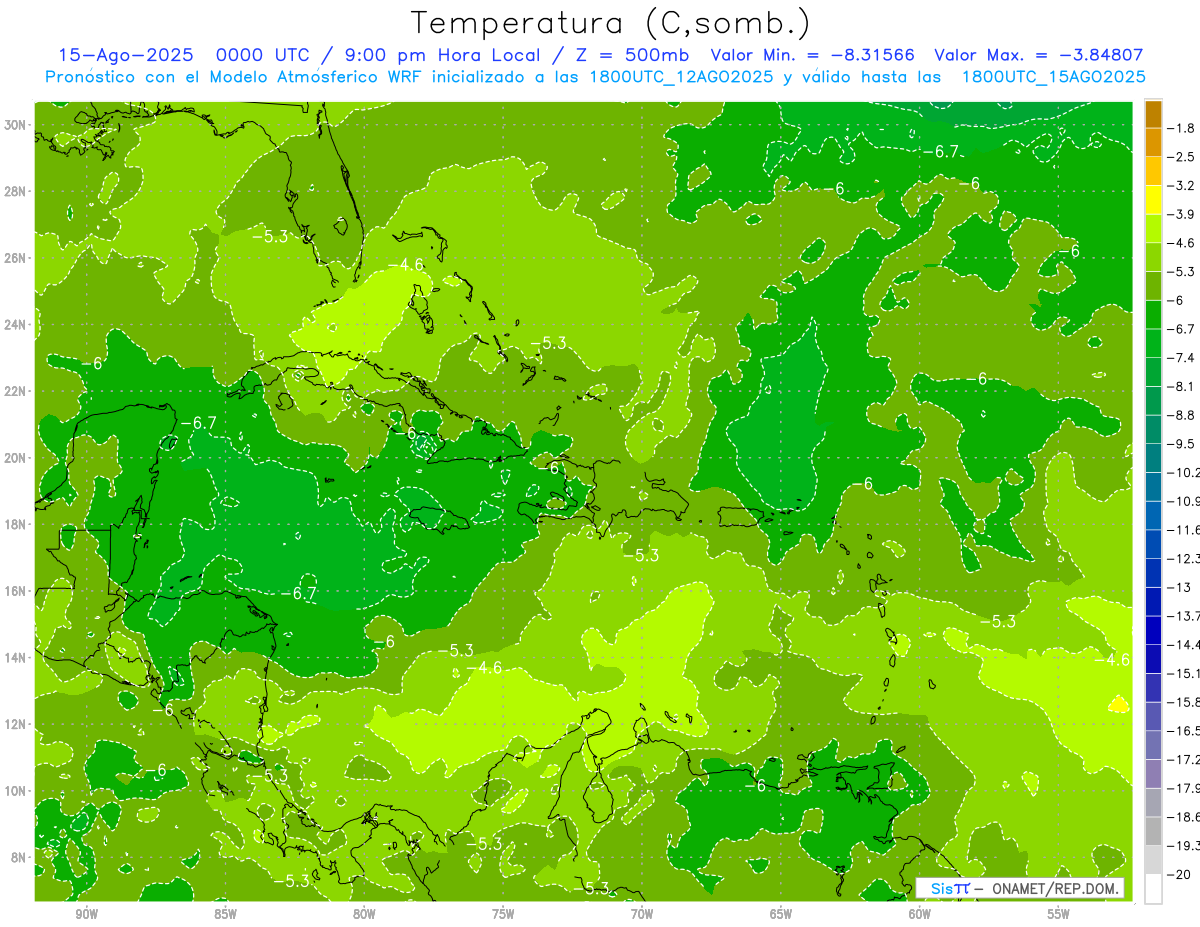This screenshot has height=927, width=1200.
Task: Click the "8N" latitude axis label
Action: point(20,857)
